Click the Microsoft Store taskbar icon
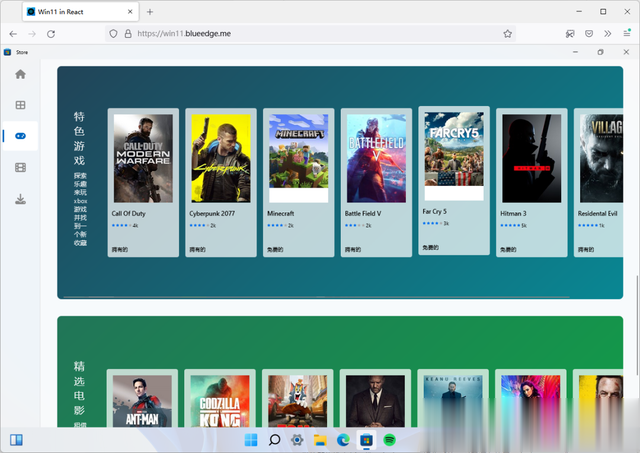640x453 pixels. pos(366,440)
